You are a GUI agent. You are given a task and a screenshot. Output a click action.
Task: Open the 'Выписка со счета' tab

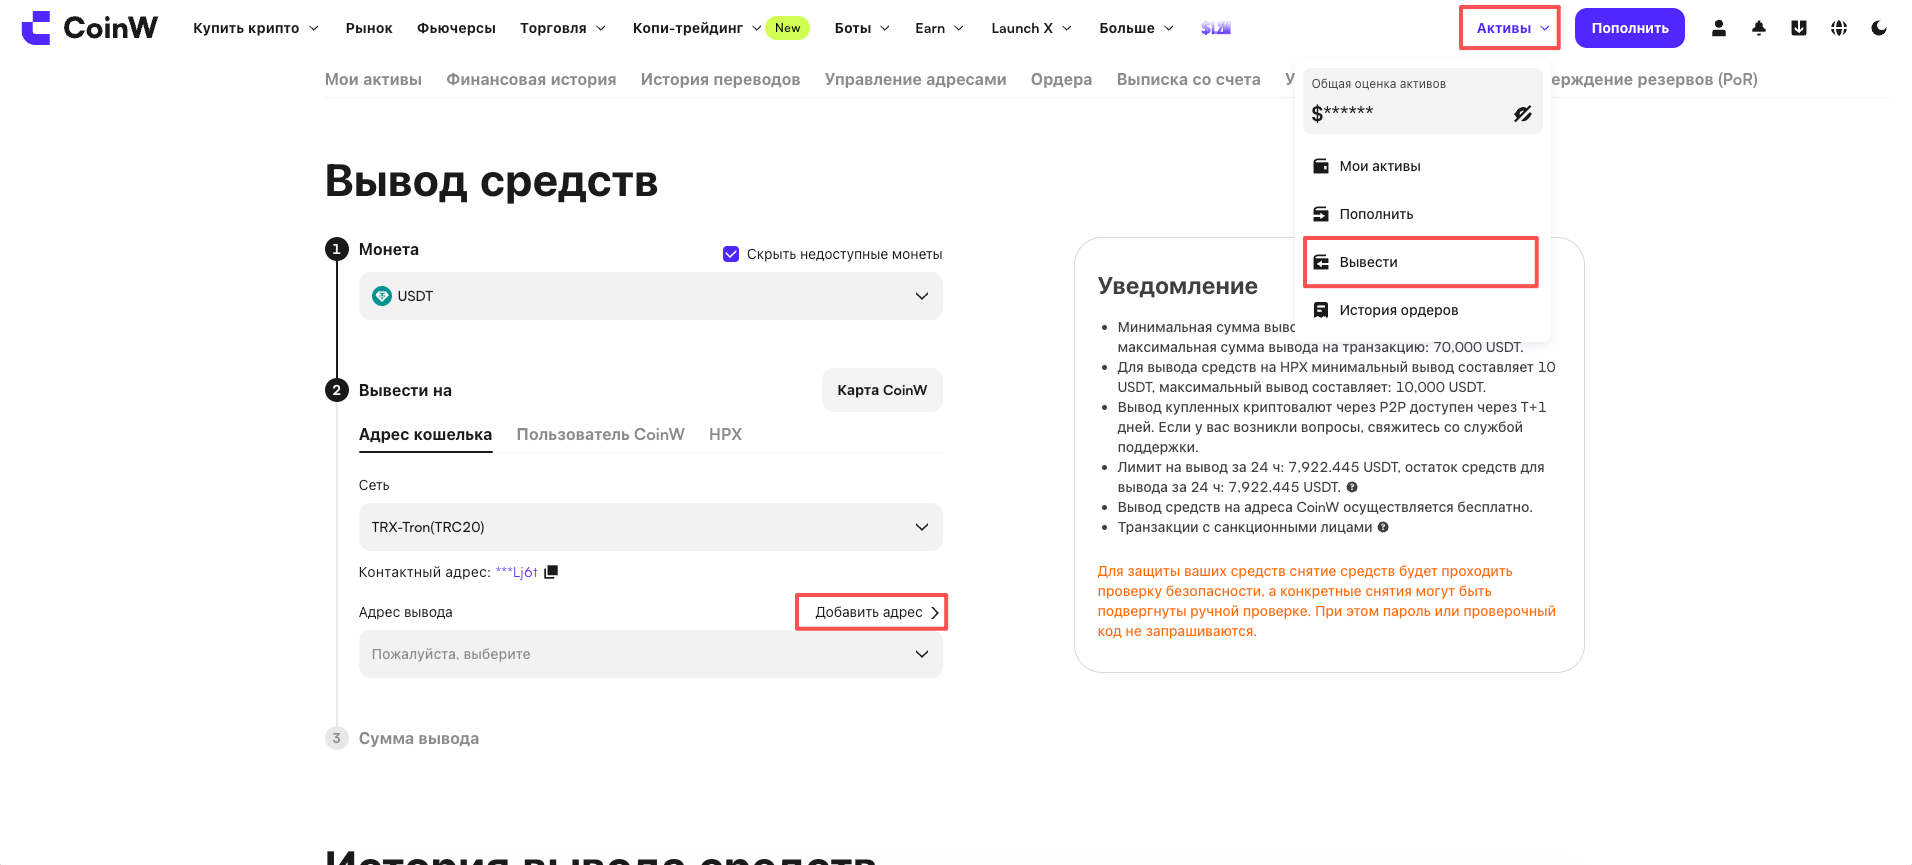(1188, 79)
